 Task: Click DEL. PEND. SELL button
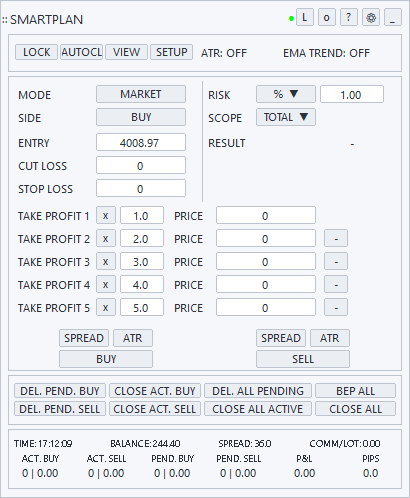click(x=60, y=409)
